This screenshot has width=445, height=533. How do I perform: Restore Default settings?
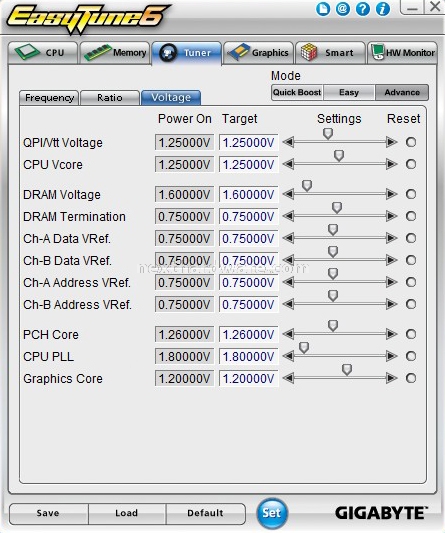pos(205,513)
